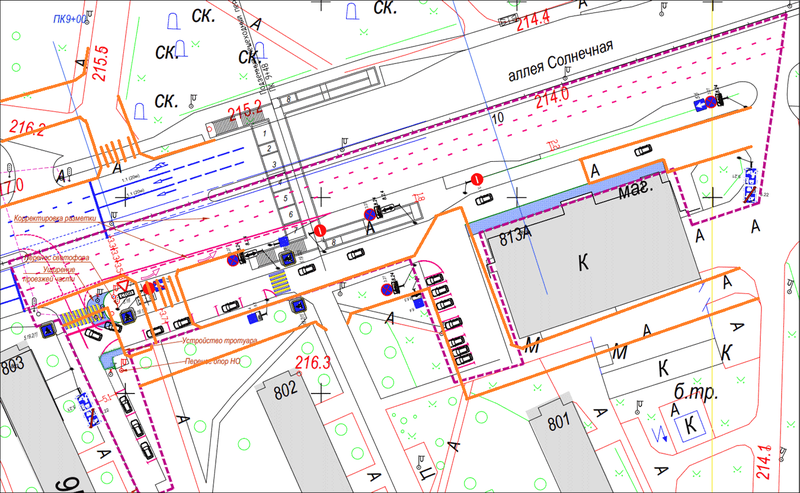This screenshot has height=493, width=800.
Task: Click the red no-entry sign north of building 813A
Action: click(477, 179)
